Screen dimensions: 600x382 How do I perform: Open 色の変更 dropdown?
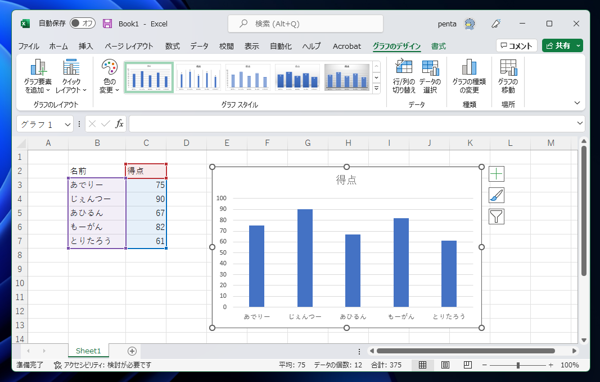[x=109, y=76]
